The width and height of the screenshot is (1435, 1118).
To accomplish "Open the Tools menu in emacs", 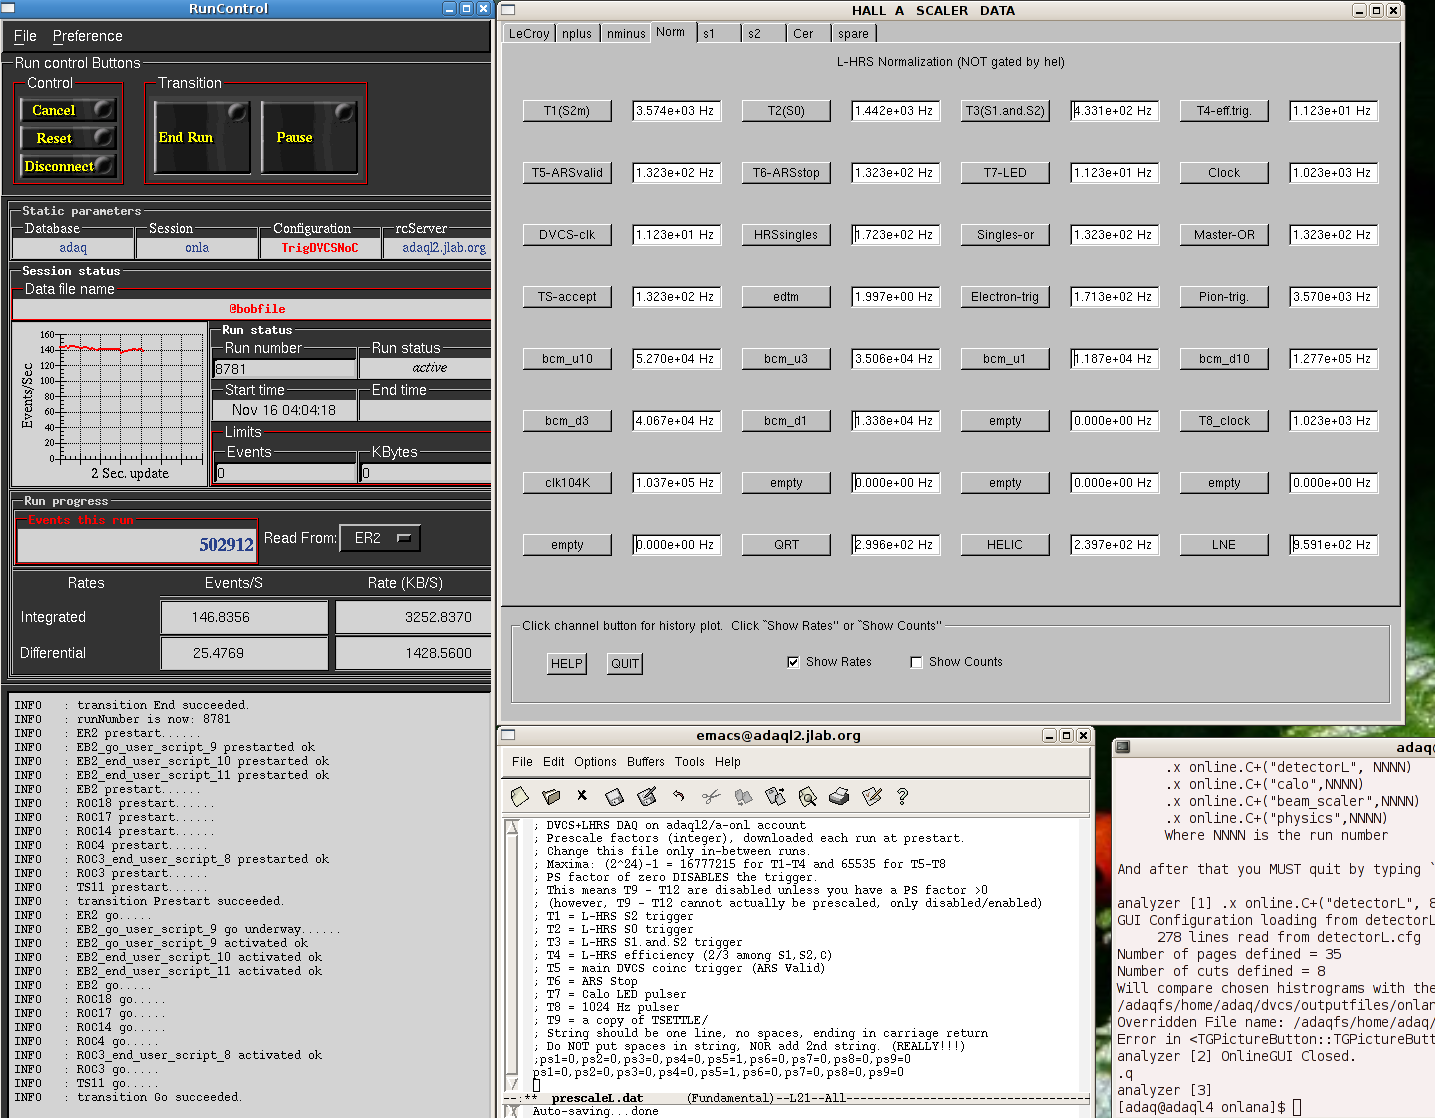I will point(690,762).
